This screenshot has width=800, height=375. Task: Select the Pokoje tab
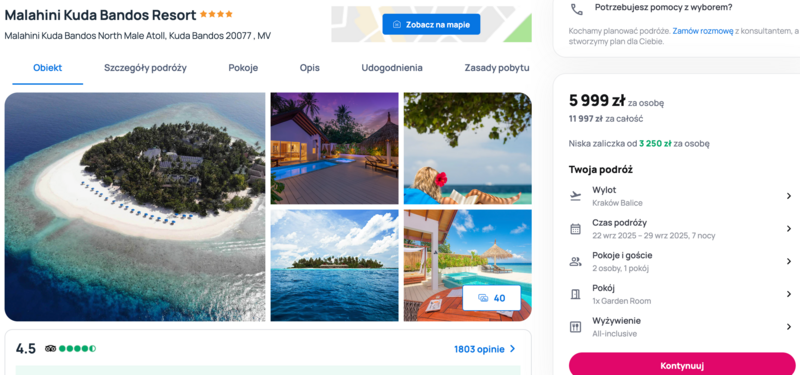tap(243, 68)
